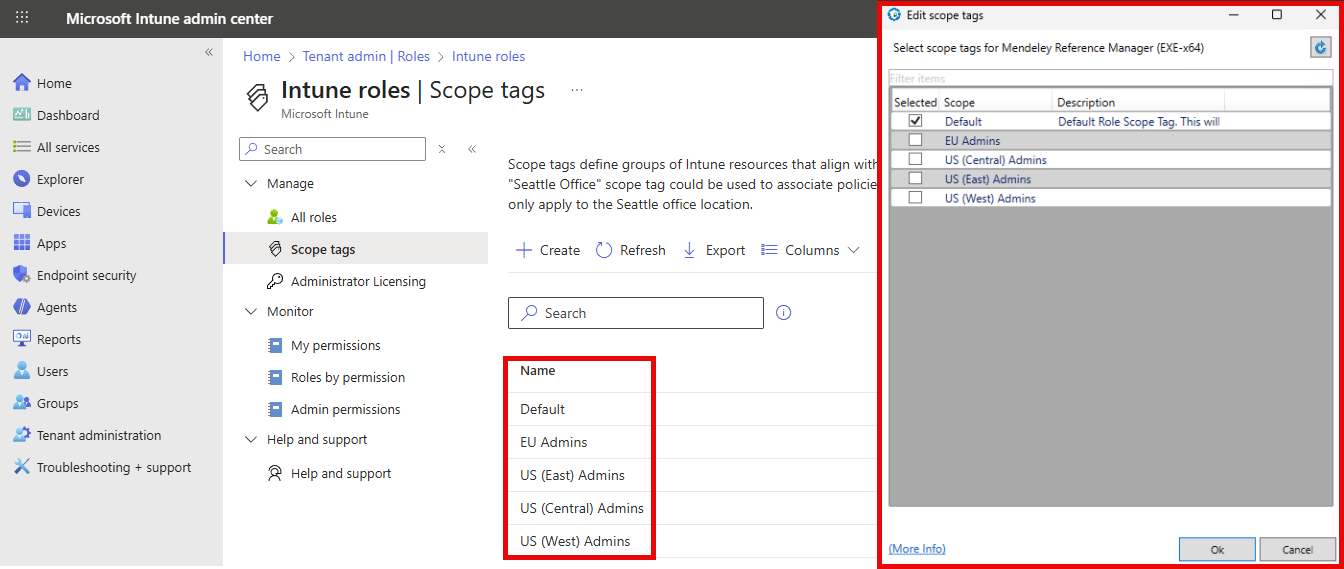Check the EU Admins scope checkbox
This screenshot has width=1344, height=569.
click(x=915, y=140)
